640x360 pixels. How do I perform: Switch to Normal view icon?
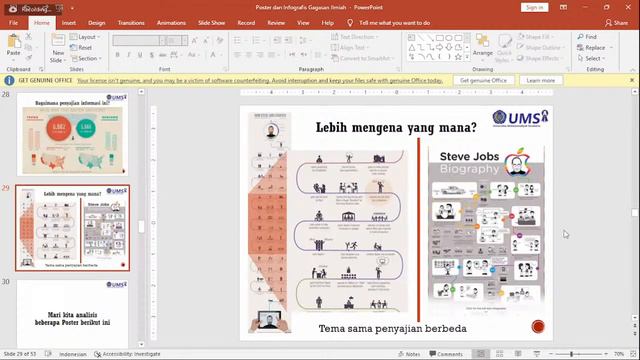coord(481,354)
